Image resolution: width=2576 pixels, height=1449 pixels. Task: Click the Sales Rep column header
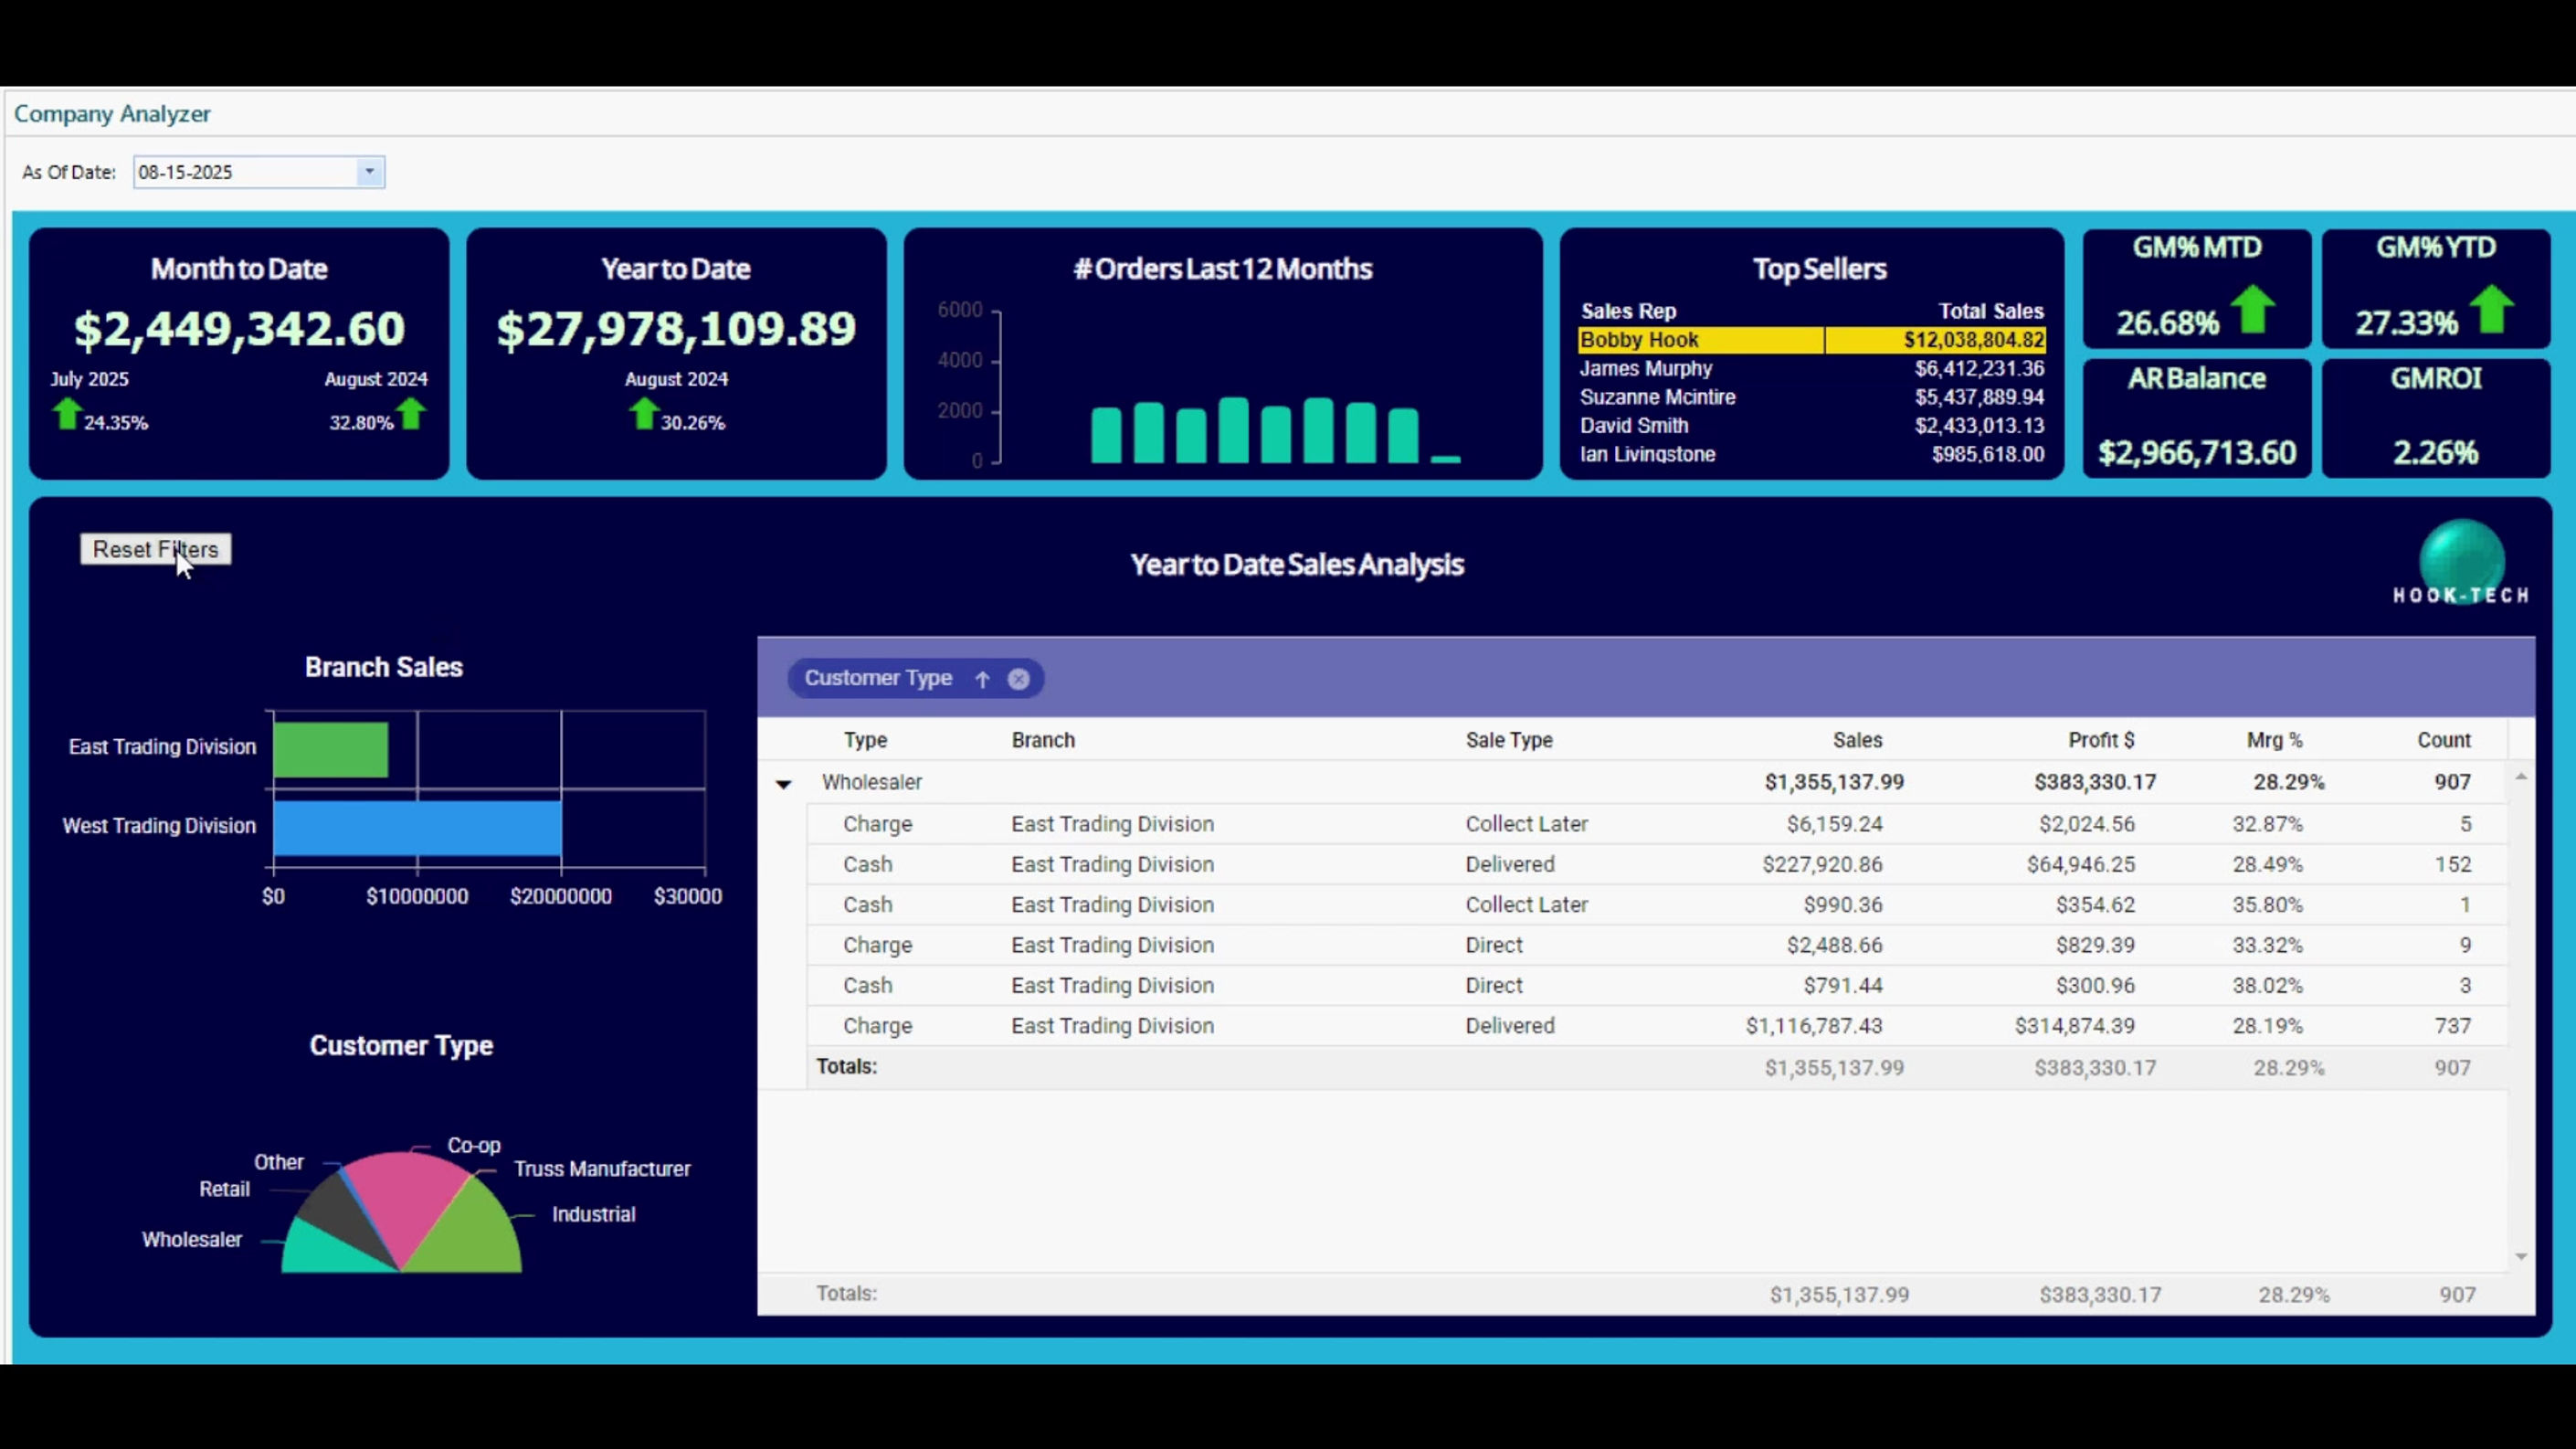click(1628, 311)
